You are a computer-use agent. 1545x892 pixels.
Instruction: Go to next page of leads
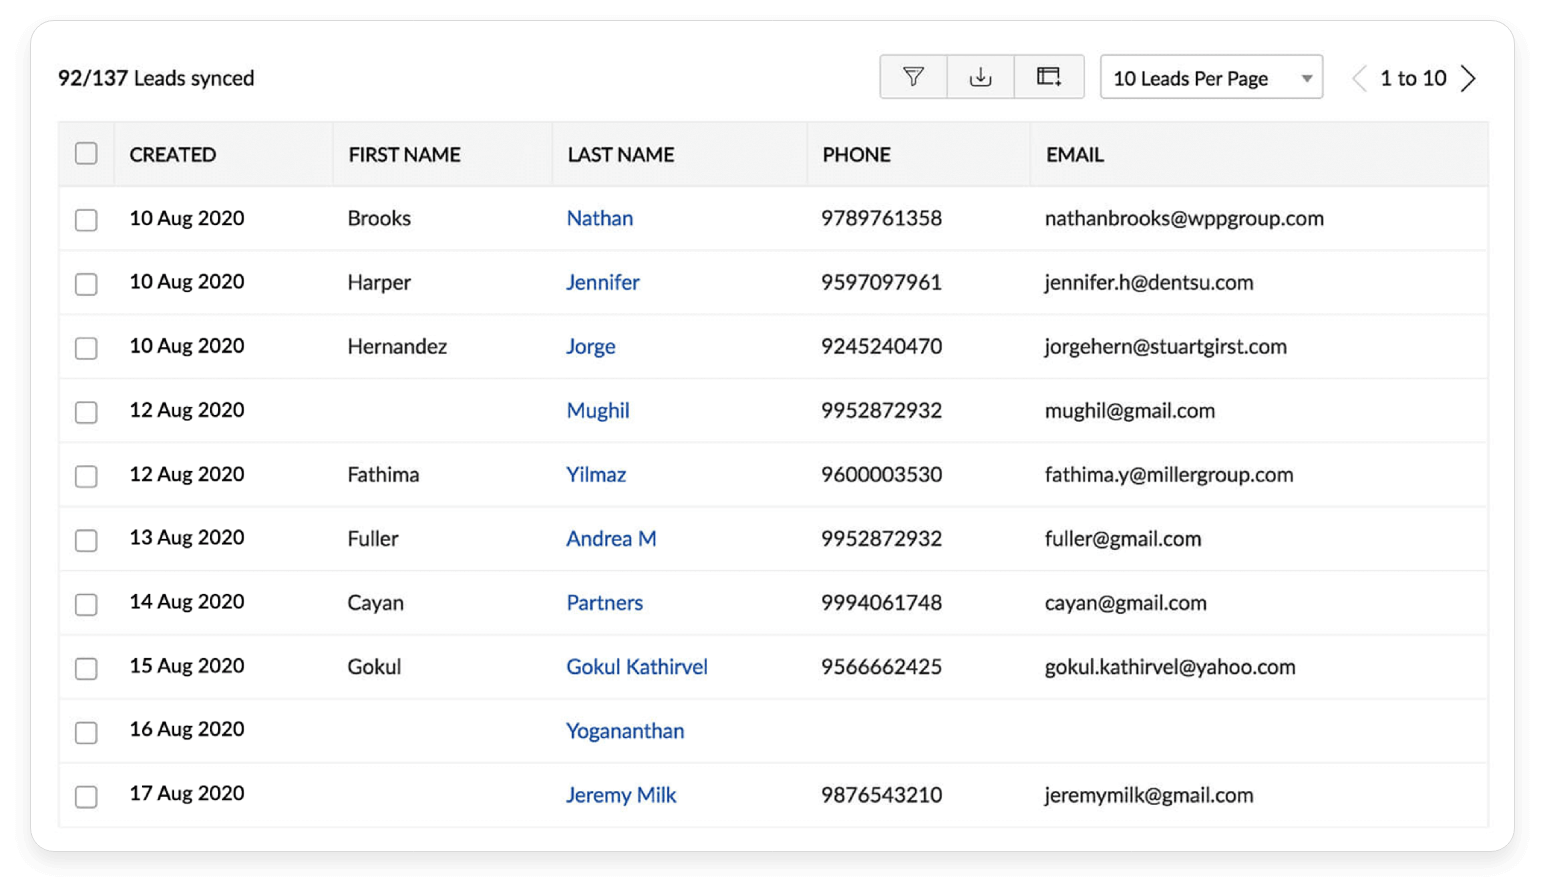click(1468, 78)
